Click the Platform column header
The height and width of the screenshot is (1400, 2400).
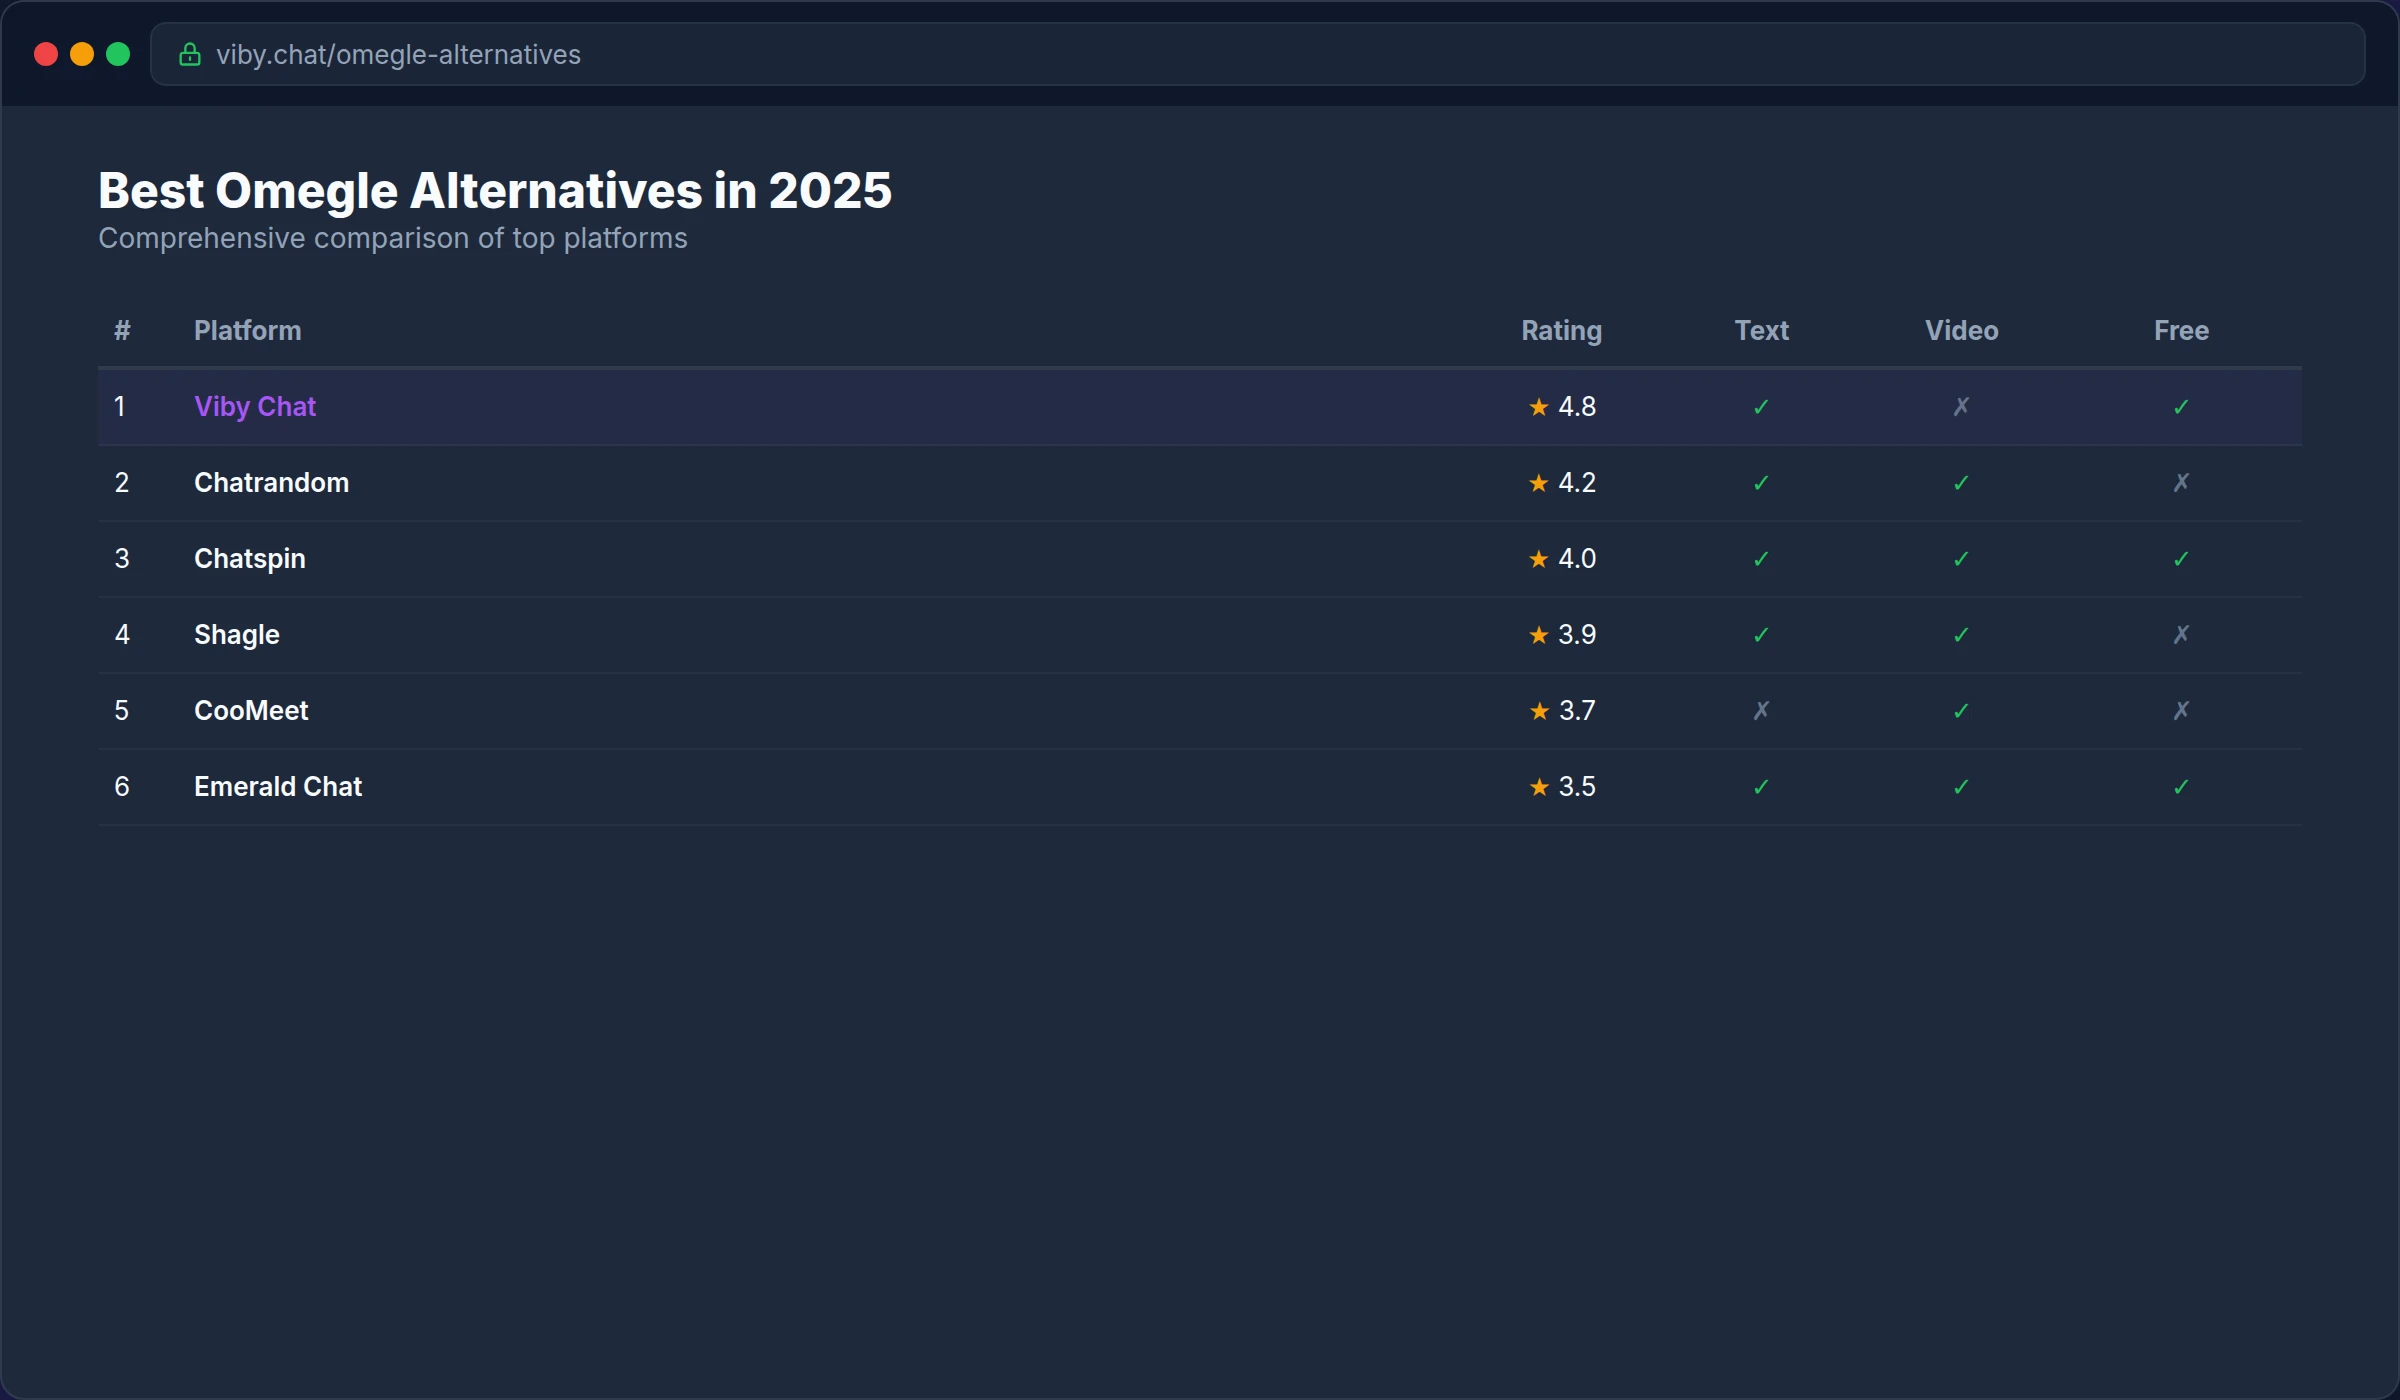(247, 331)
